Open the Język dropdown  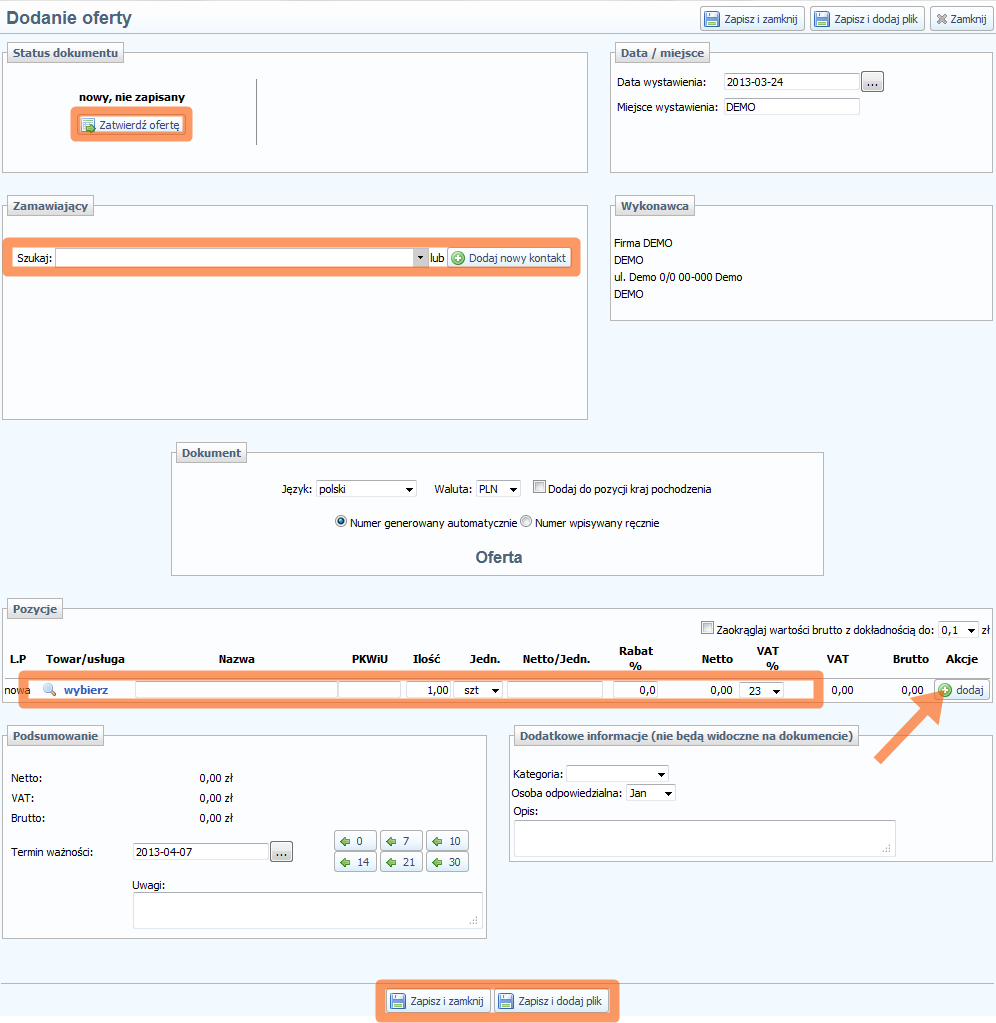(366, 489)
